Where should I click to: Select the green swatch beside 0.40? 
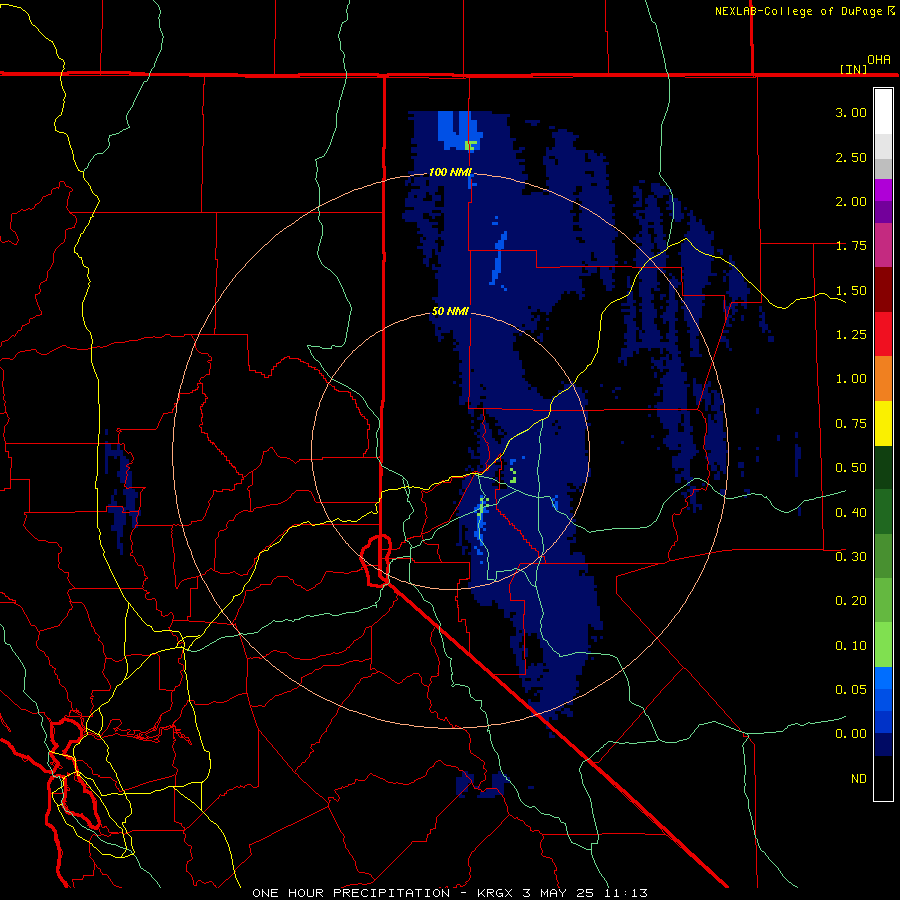click(x=883, y=511)
